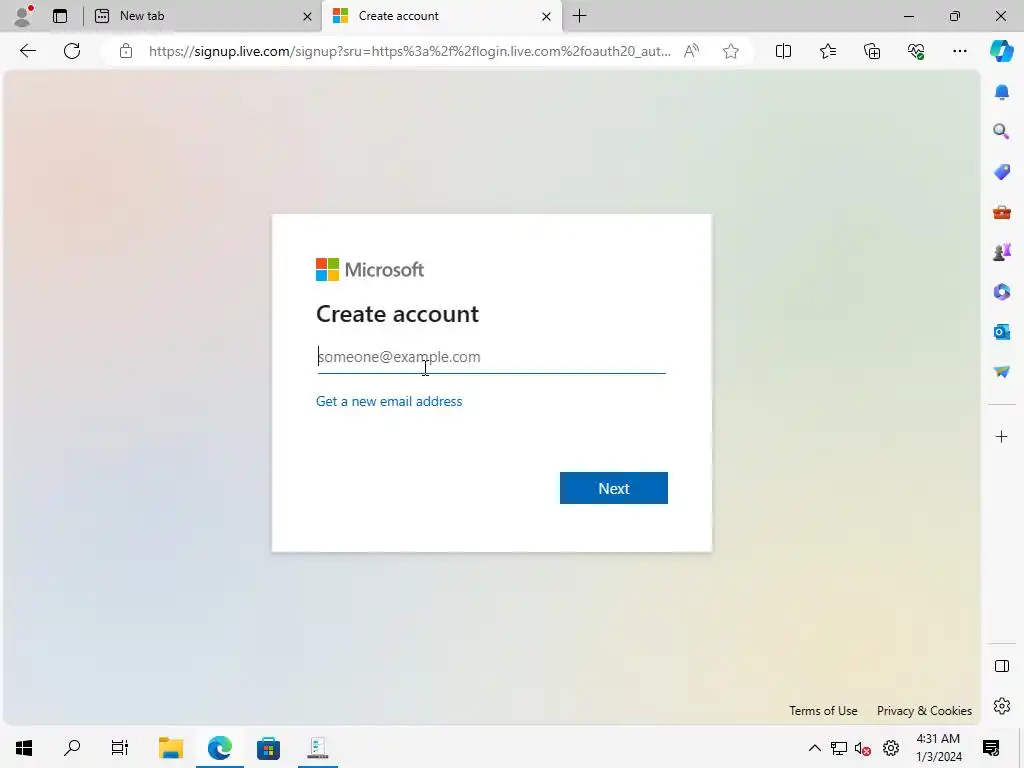Open the clock showing 4:31 AM
This screenshot has height=768, width=1024.
pyautogui.click(x=938, y=748)
